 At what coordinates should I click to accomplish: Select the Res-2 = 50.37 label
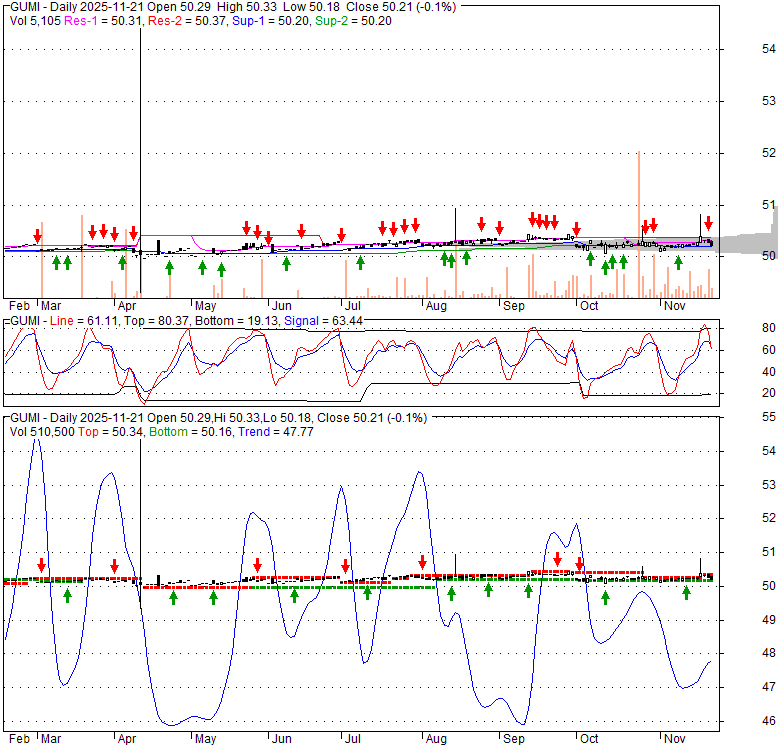coord(179,20)
